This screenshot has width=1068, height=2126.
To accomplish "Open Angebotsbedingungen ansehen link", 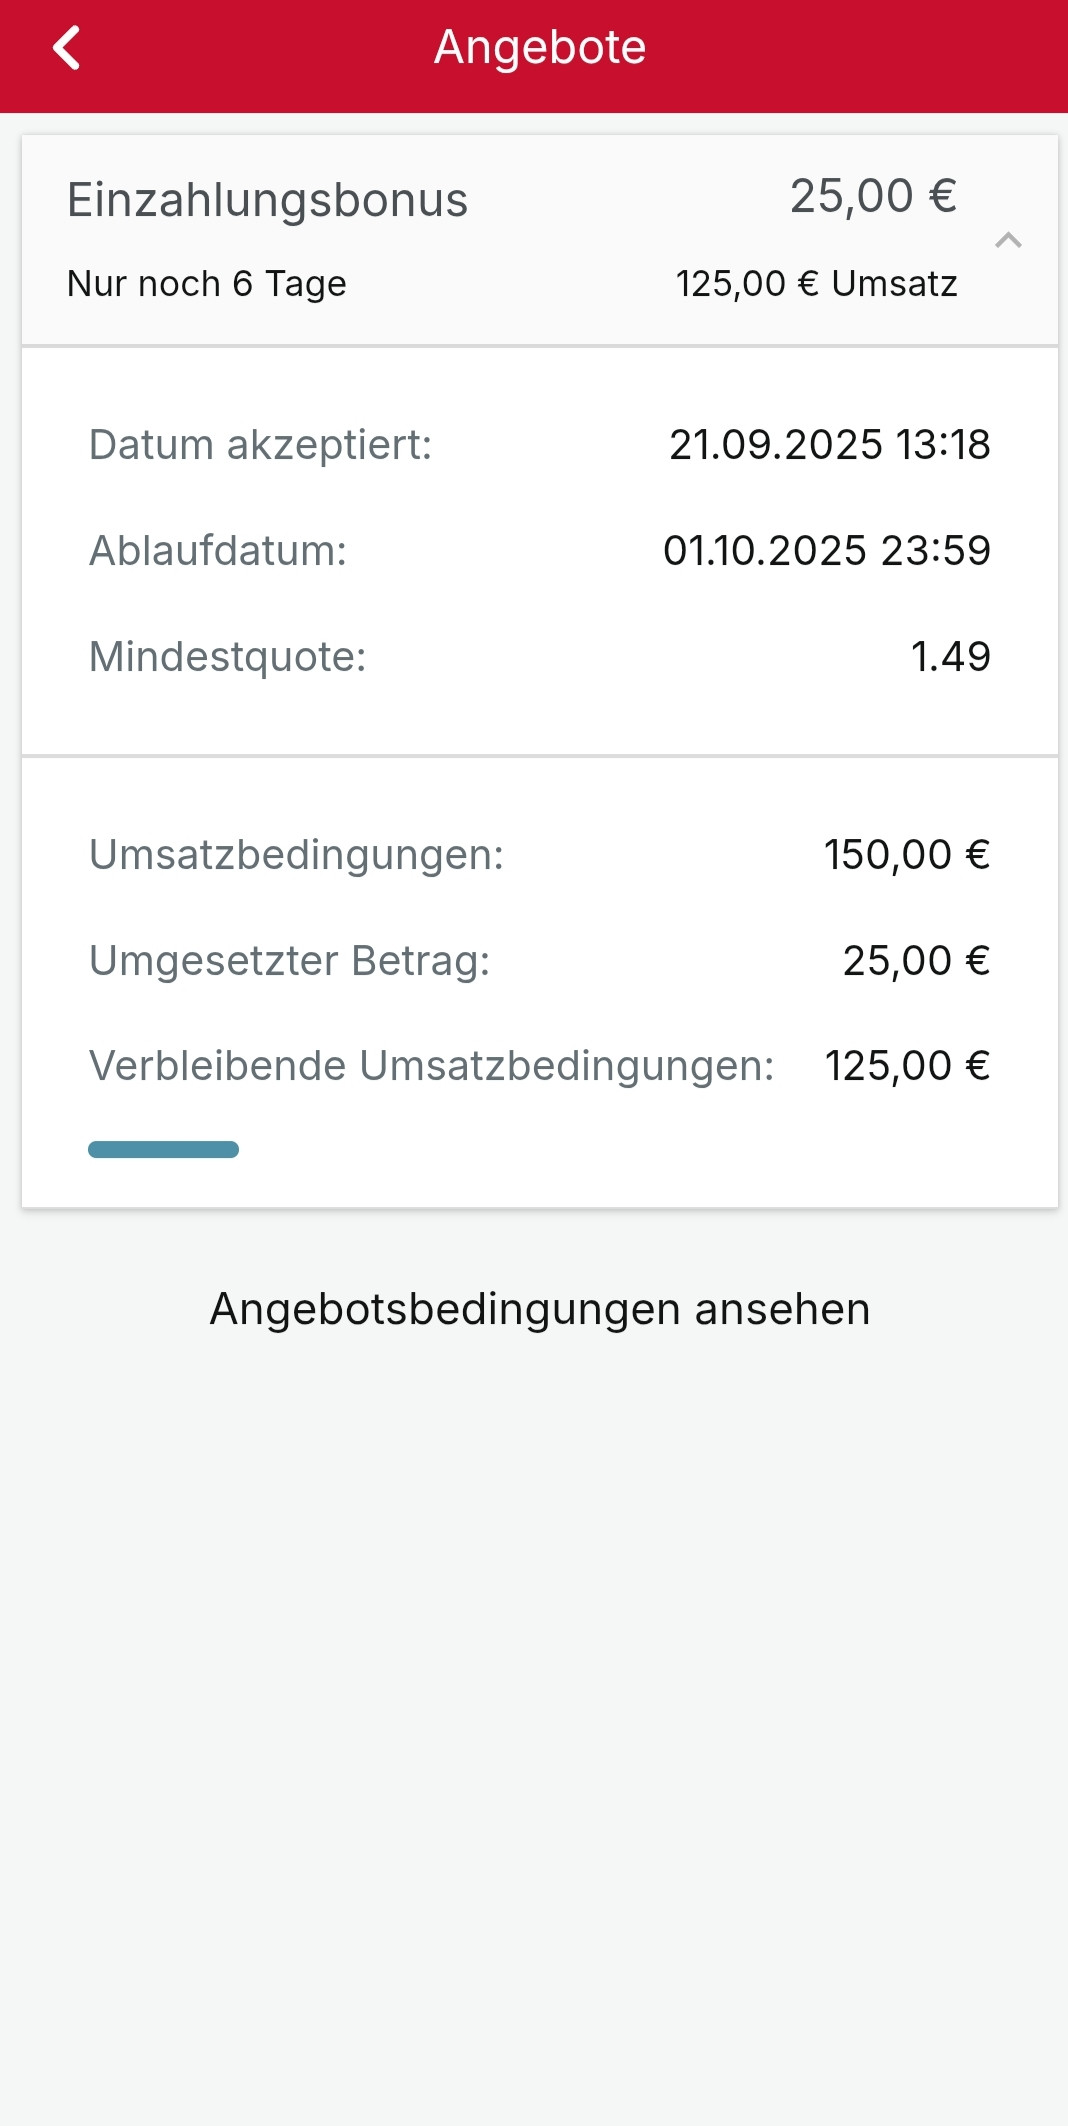I will point(540,1309).
